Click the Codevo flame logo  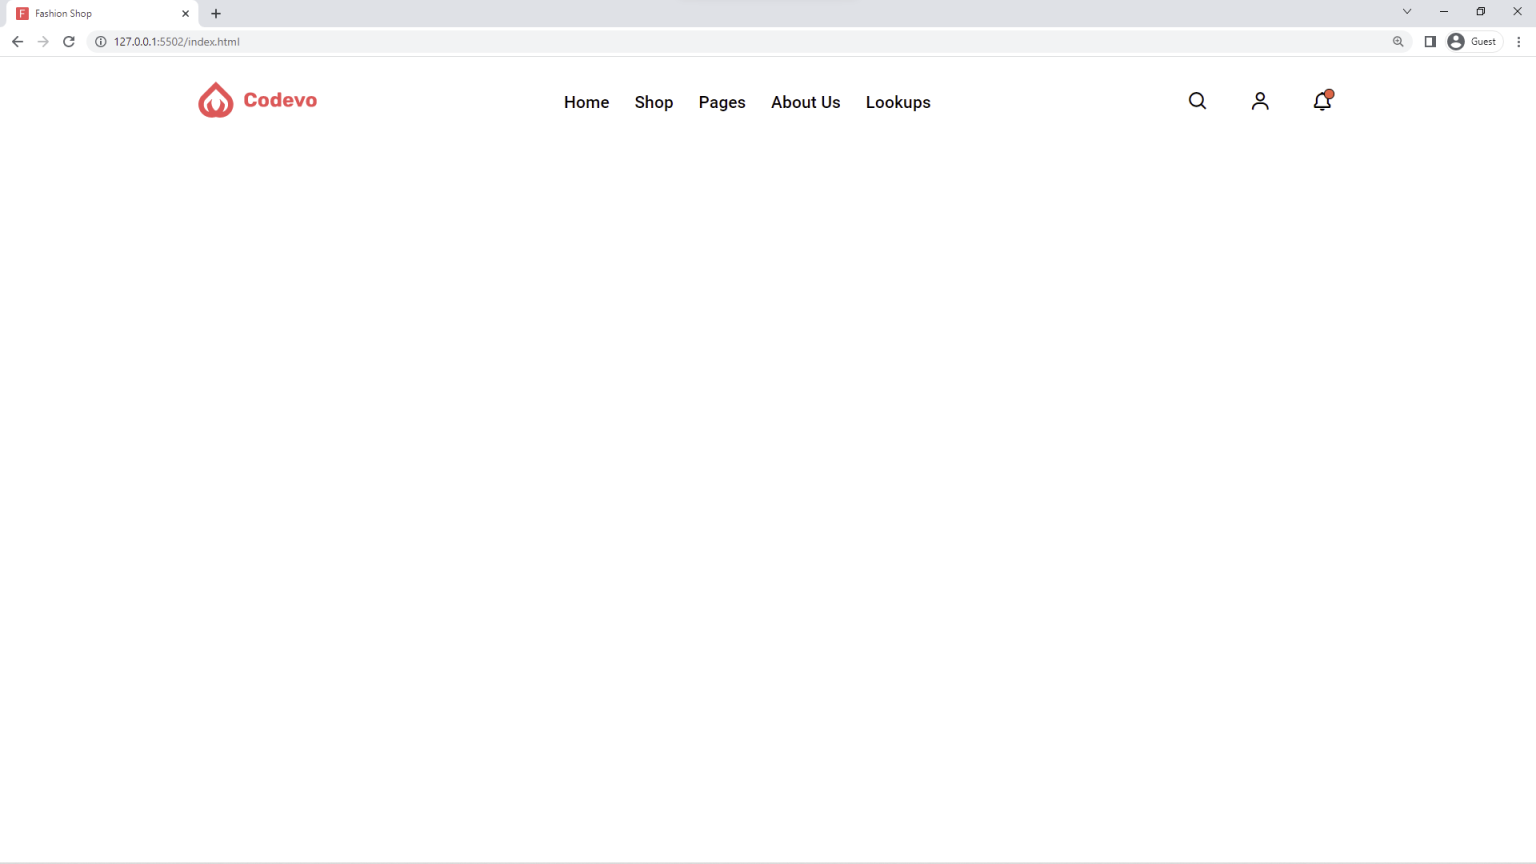tap(215, 99)
